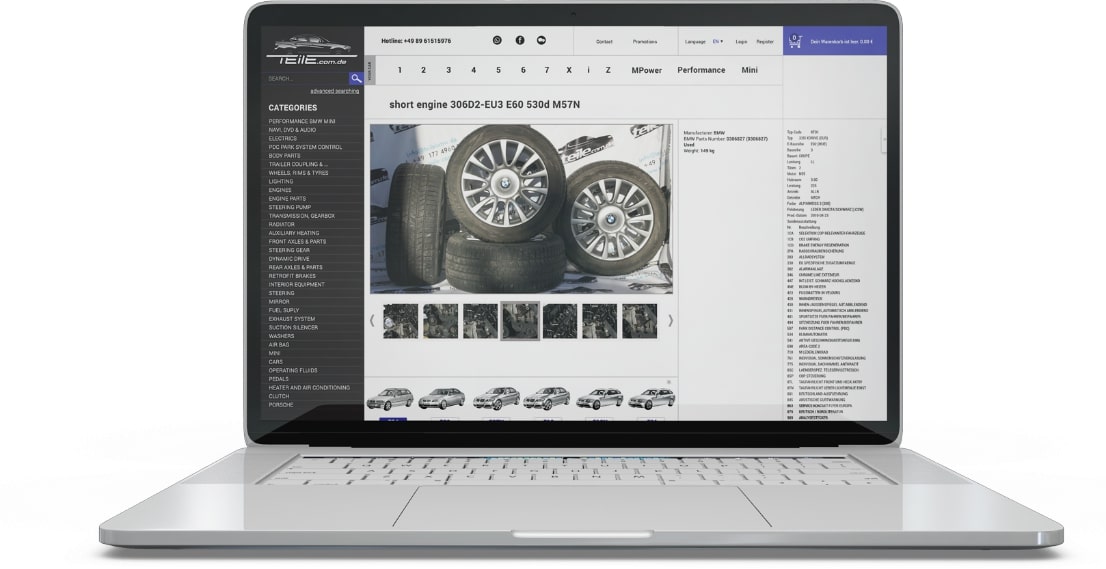Select the highlighted fourth gallery thumbnail

coord(520,321)
